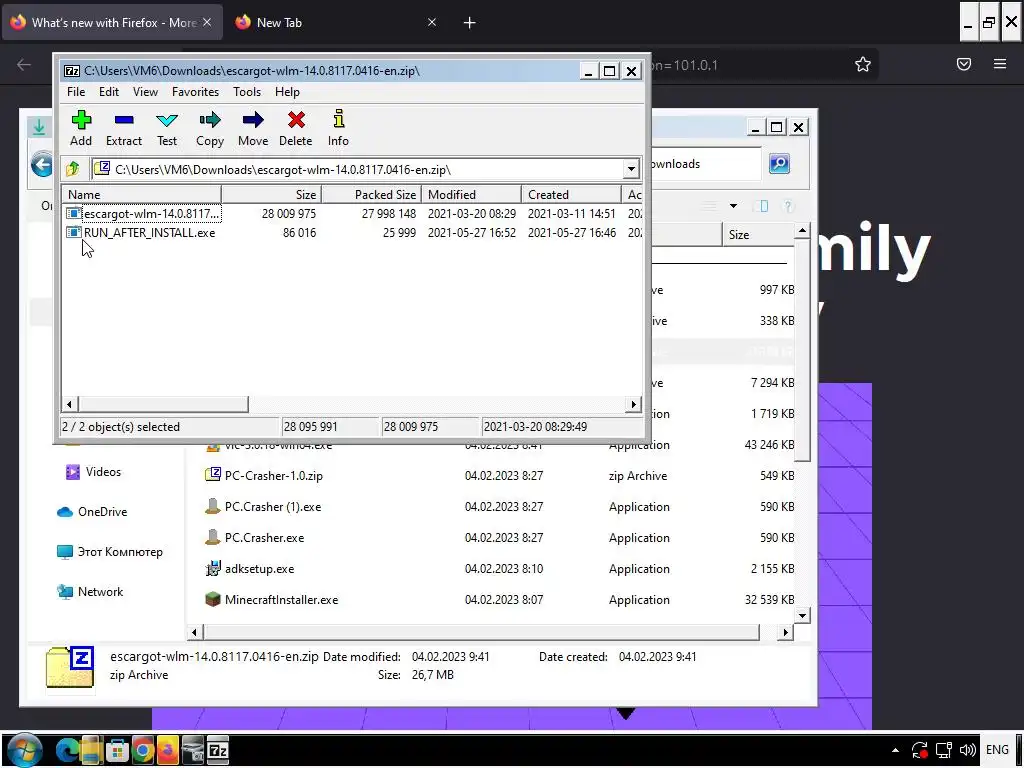Screen dimensions: 1024x768
Task: Show hidden system tray icons
Action: coord(895,750)
